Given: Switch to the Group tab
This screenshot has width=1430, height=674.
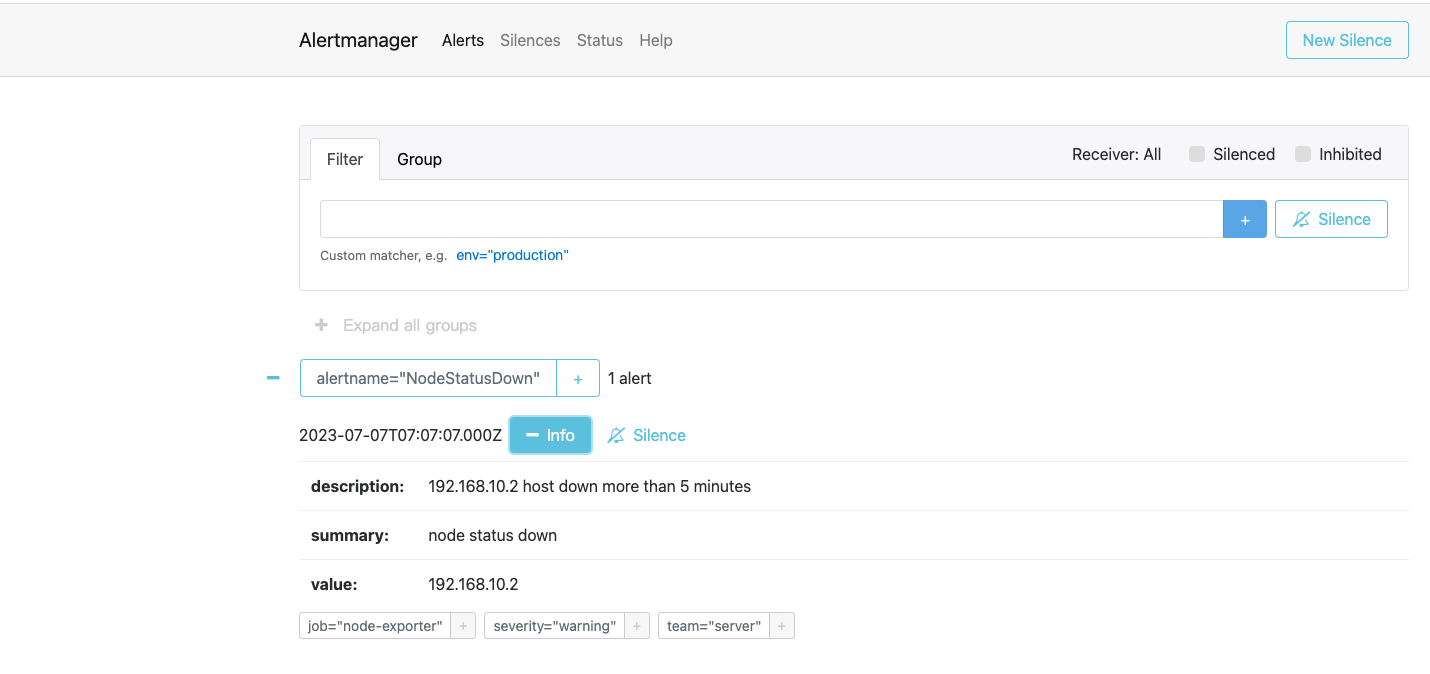Looking at the screenshot, I should point(419,159).
